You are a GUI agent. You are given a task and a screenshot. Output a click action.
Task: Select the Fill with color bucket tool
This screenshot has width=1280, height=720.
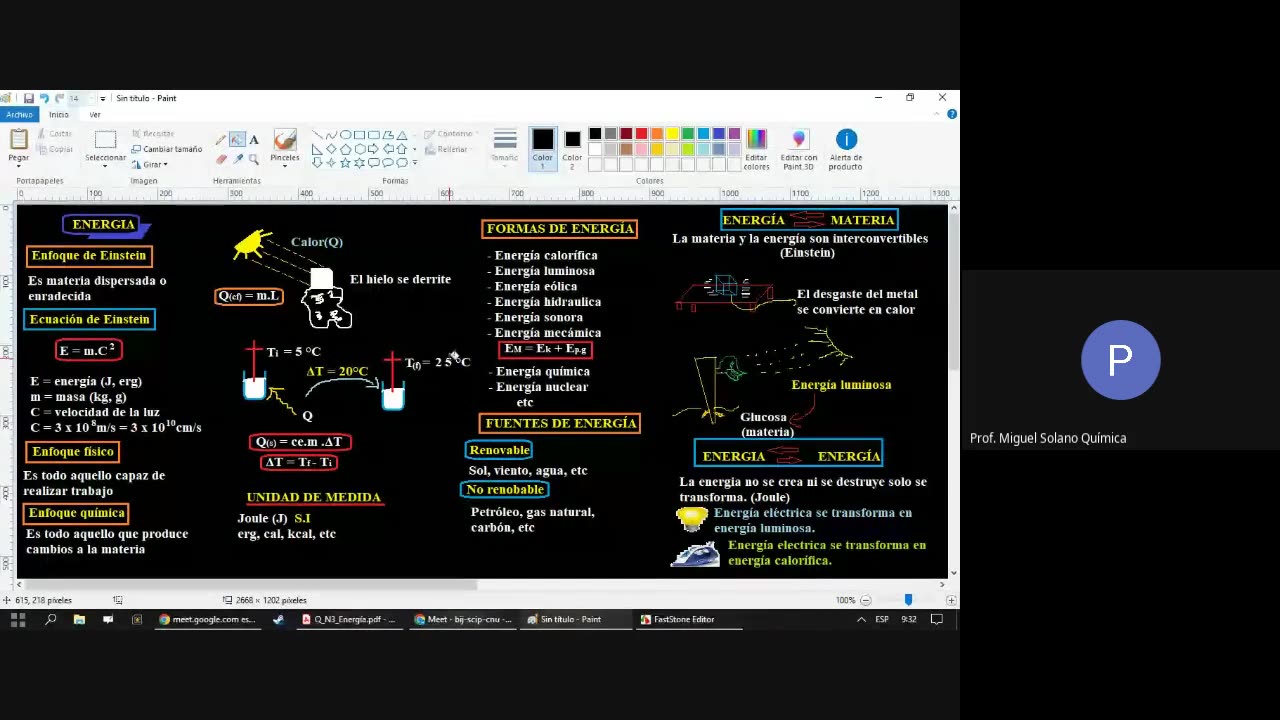[x=237, y=140]
